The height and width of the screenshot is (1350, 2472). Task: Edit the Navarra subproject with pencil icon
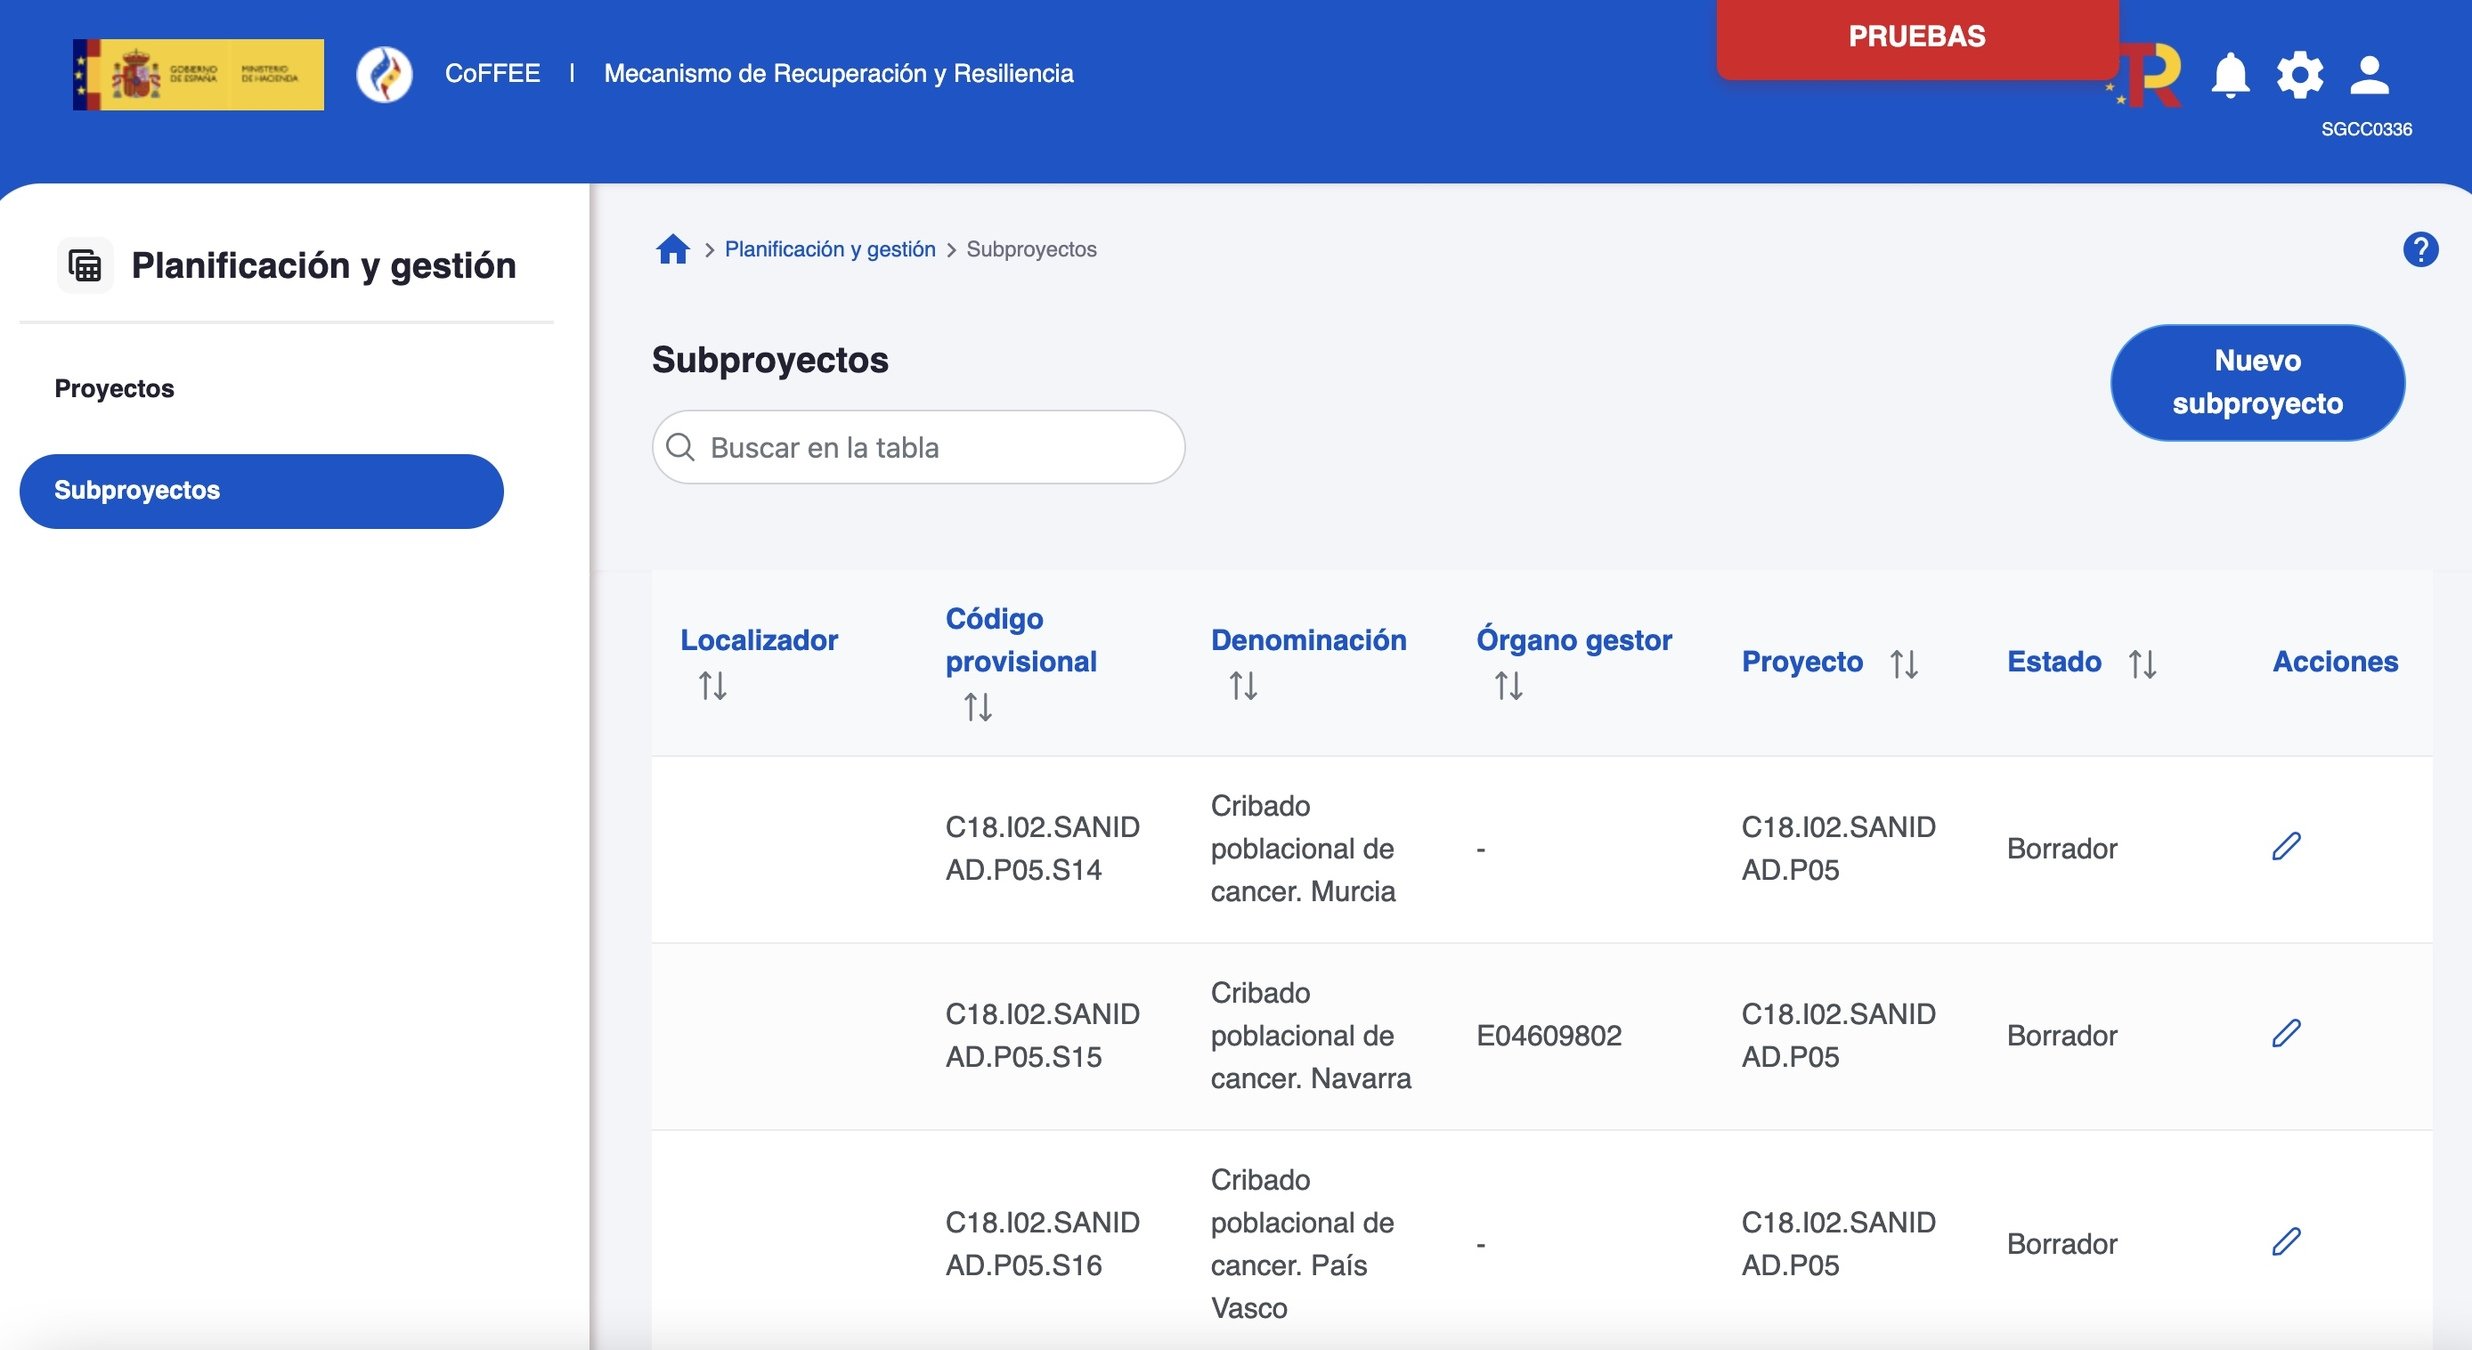pyautogui.click(x=2286, y=1034)
